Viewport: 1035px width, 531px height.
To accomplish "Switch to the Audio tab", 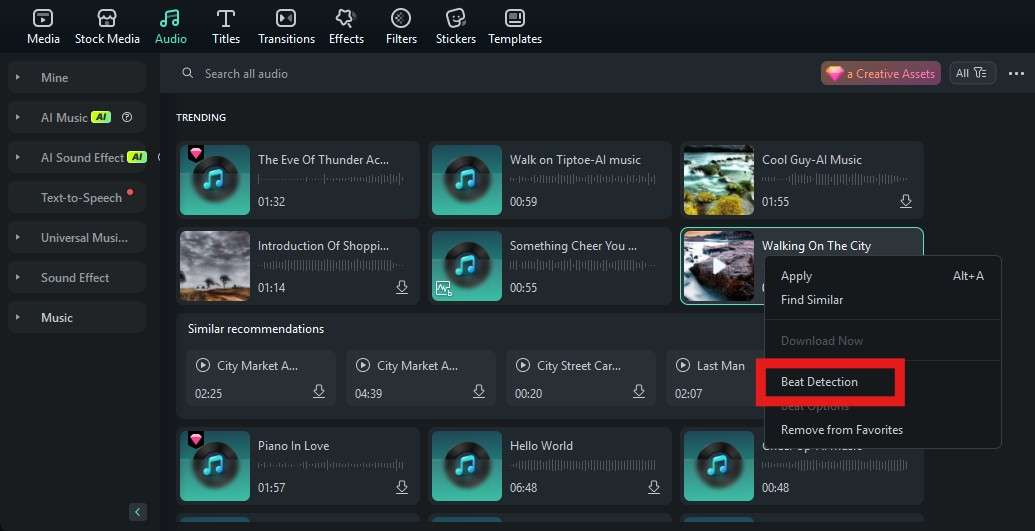I will 170,27.
